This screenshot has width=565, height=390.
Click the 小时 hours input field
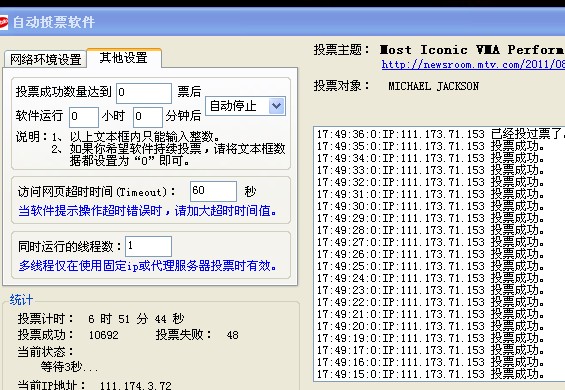coord(84,117)
